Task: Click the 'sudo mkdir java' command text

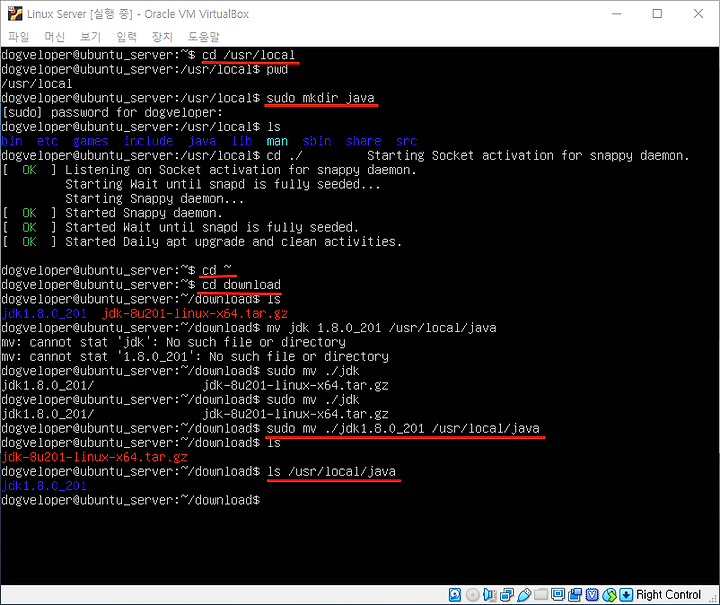Action: tap(321, 98)
